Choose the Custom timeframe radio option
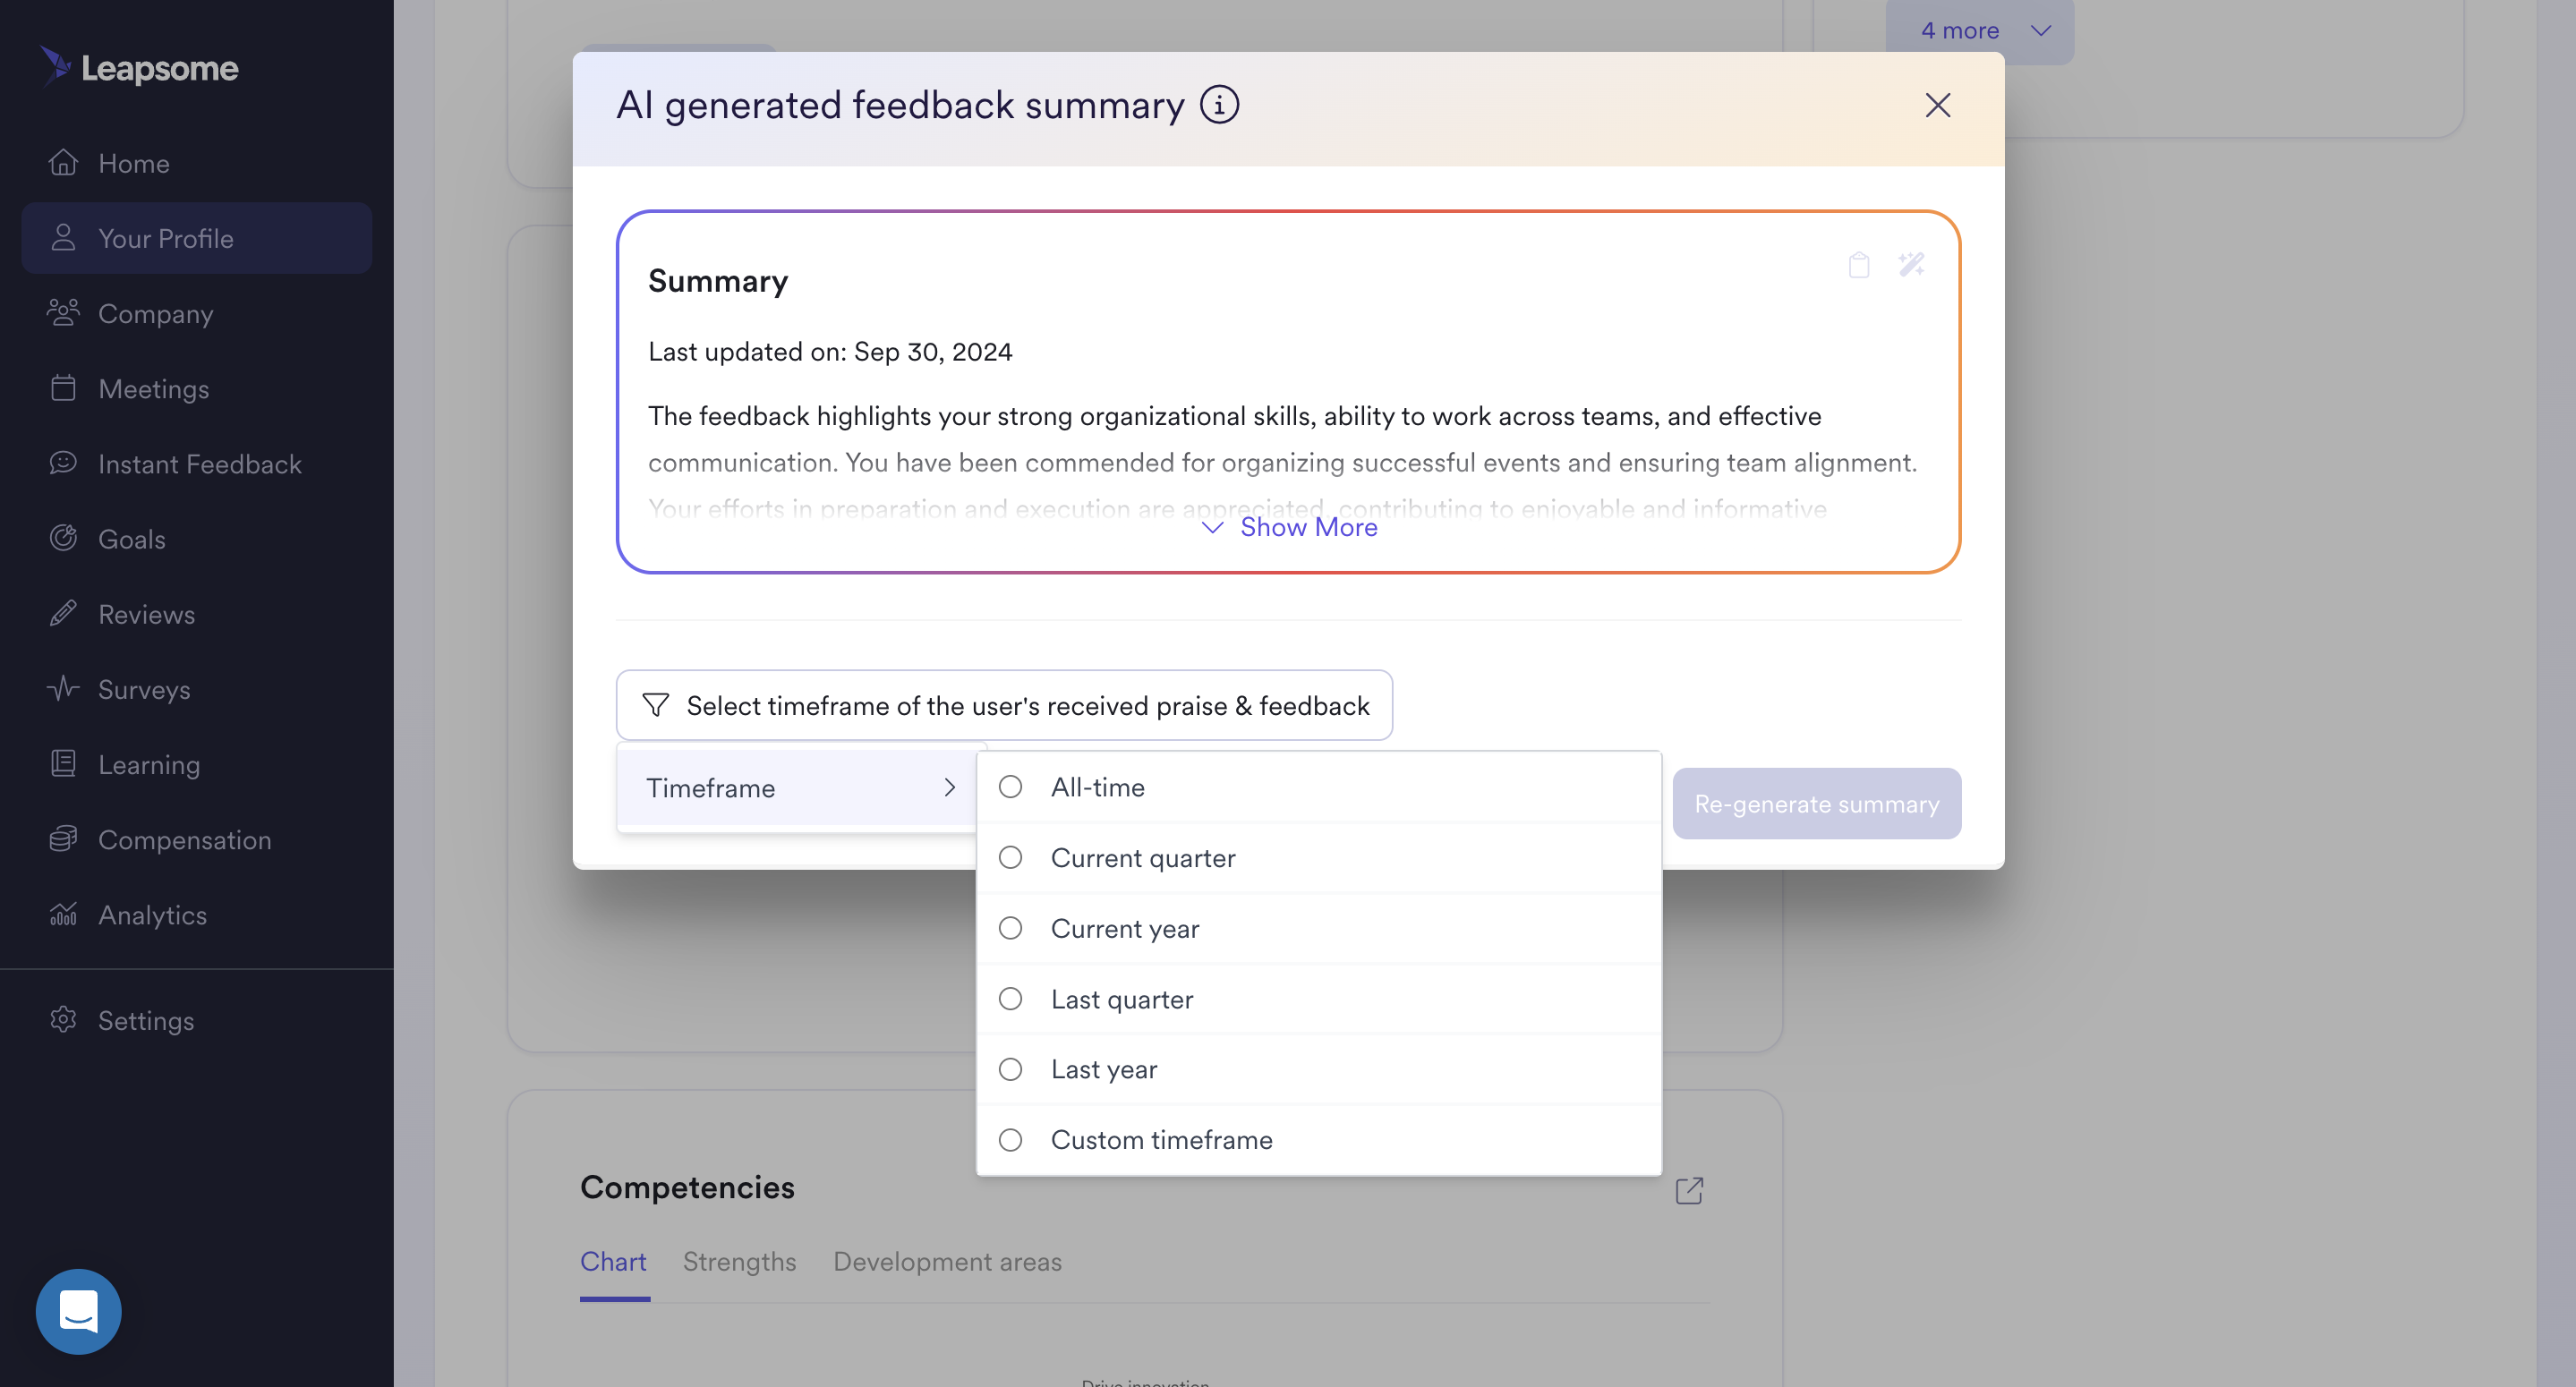This screenshot has width=2576, height=1387. [x=1010, y=1139]
